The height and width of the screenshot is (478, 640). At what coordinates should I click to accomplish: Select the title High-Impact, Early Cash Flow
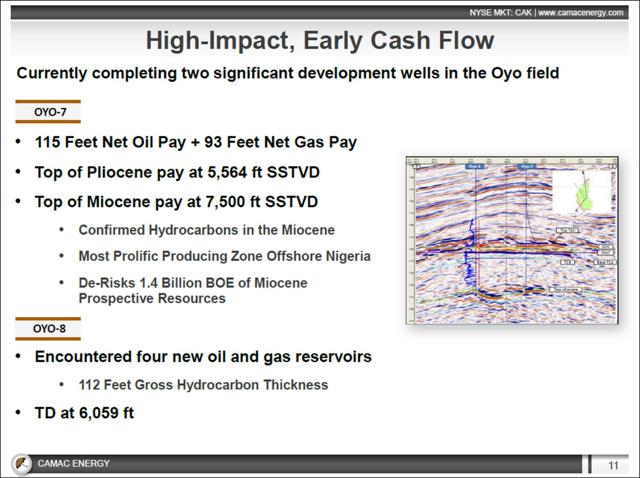[x=320, y=40]
